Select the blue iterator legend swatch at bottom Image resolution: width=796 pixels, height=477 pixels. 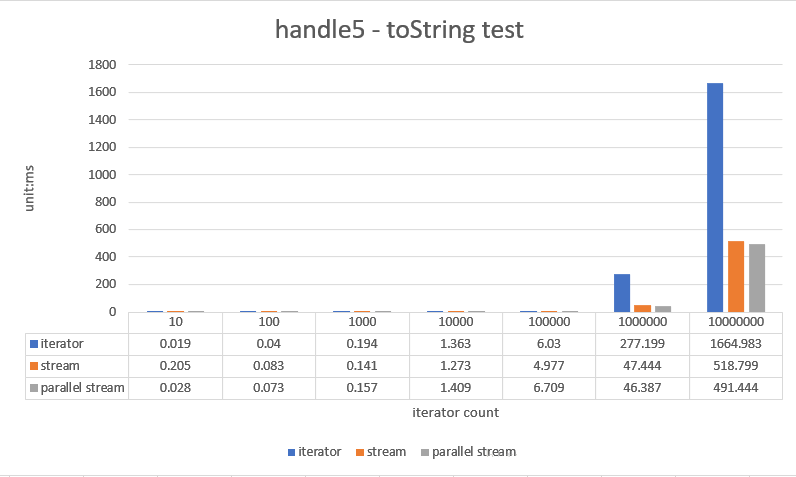tap(291, 452)
